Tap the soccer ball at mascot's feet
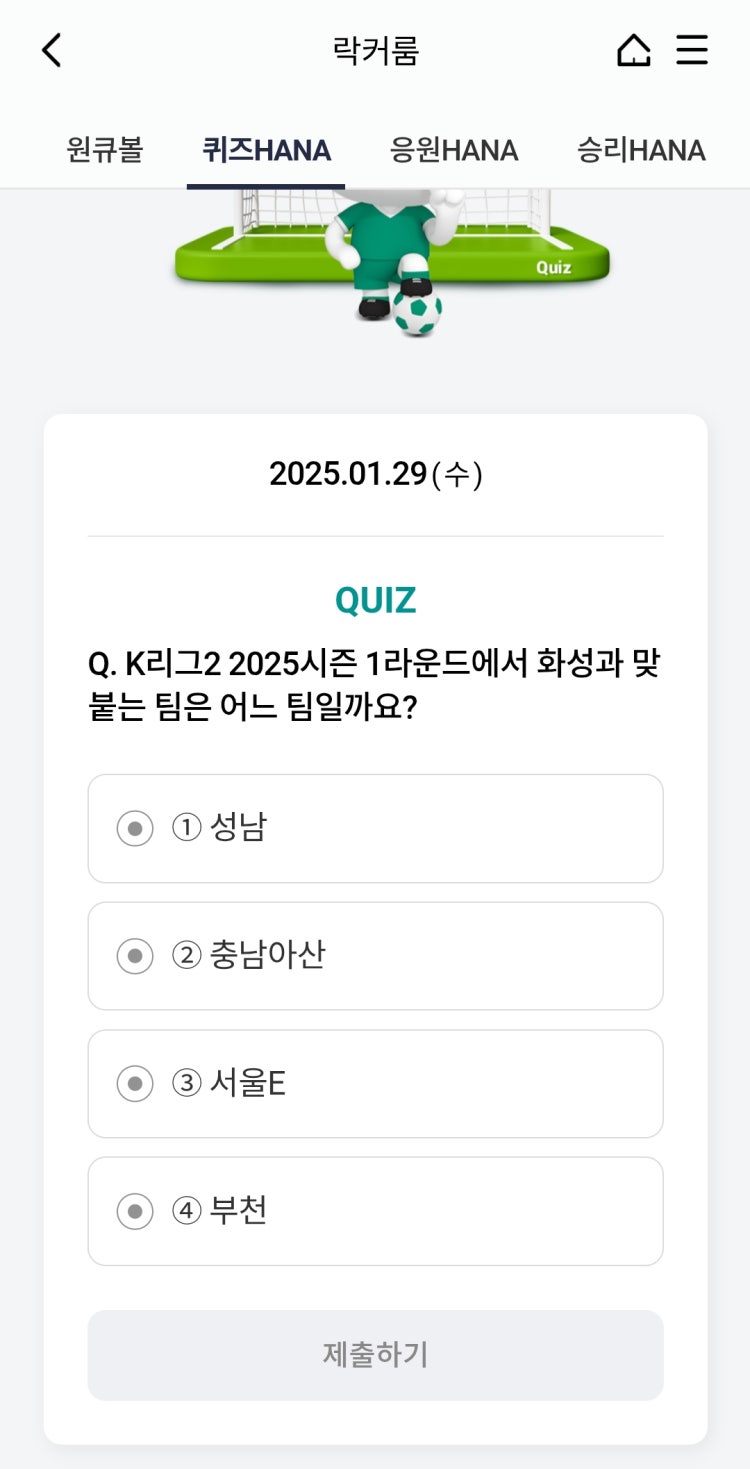Viewport: 750px width, 1469px height. (x=417, y=311)
